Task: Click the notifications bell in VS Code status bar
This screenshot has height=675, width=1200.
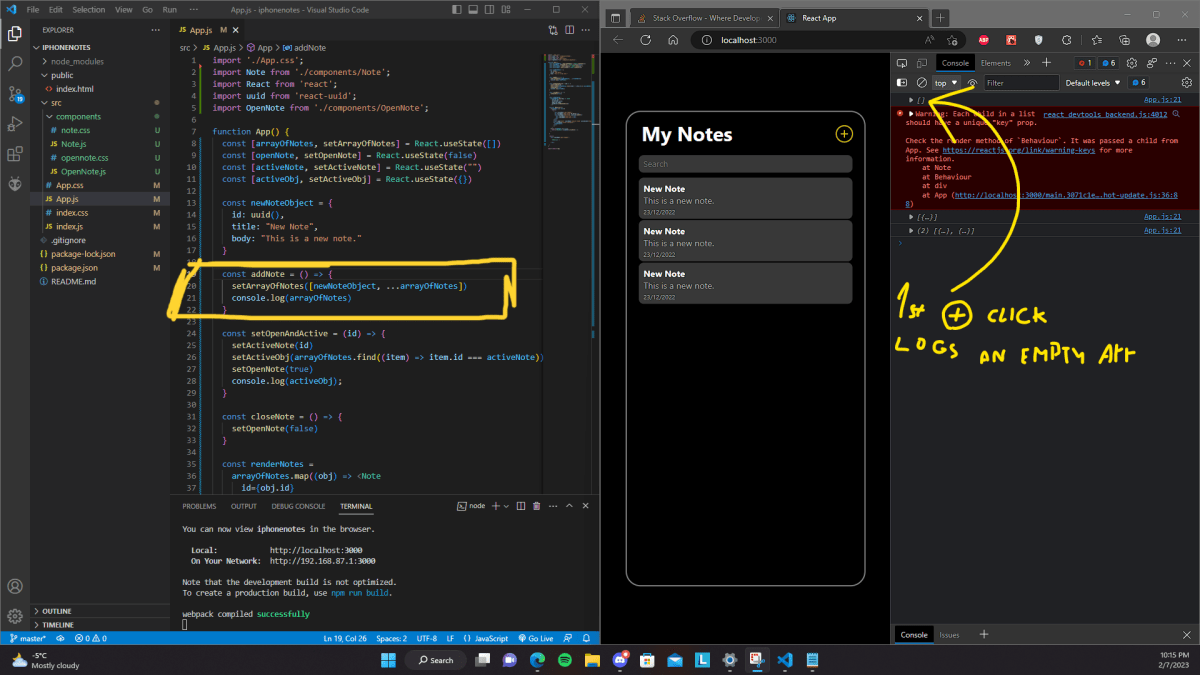Action: [x=587, y=638]
